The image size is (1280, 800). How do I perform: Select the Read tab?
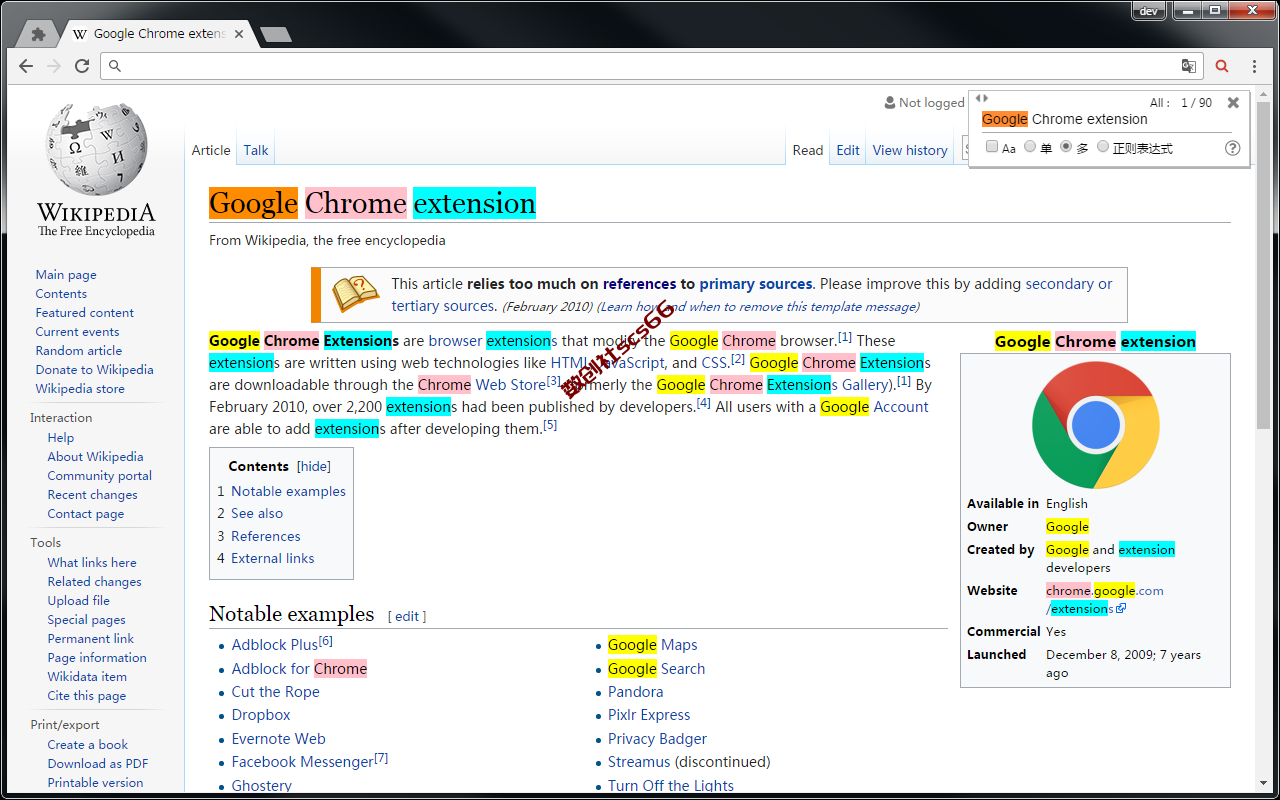pos(808,150)
